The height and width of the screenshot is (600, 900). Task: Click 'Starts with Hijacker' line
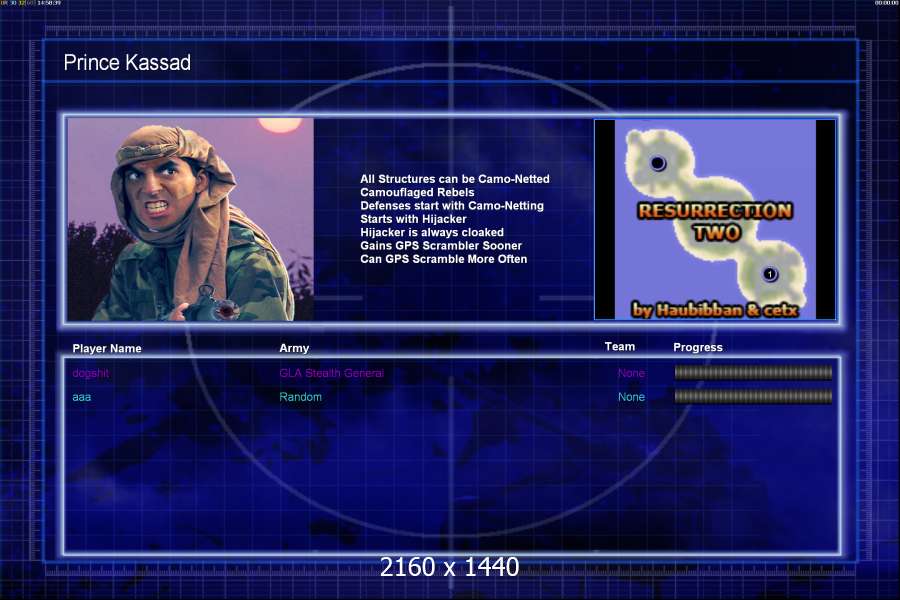click(x=413, y=219)
